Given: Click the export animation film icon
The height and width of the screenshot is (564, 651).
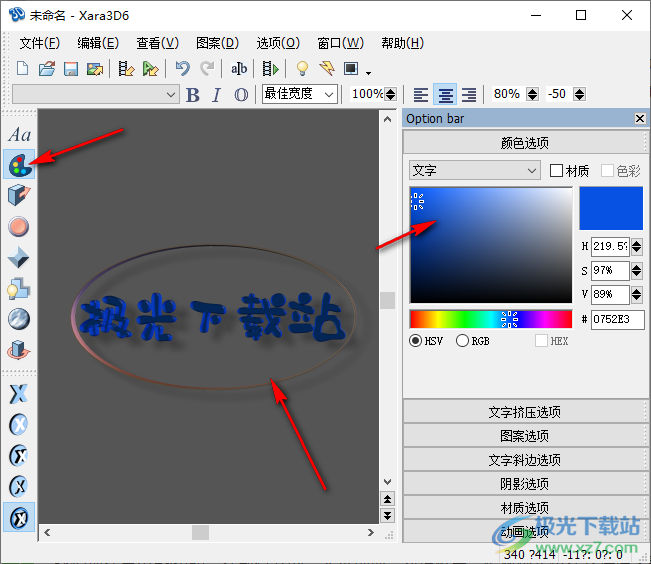Looking at the screenshot, I should tap(126, 69).
